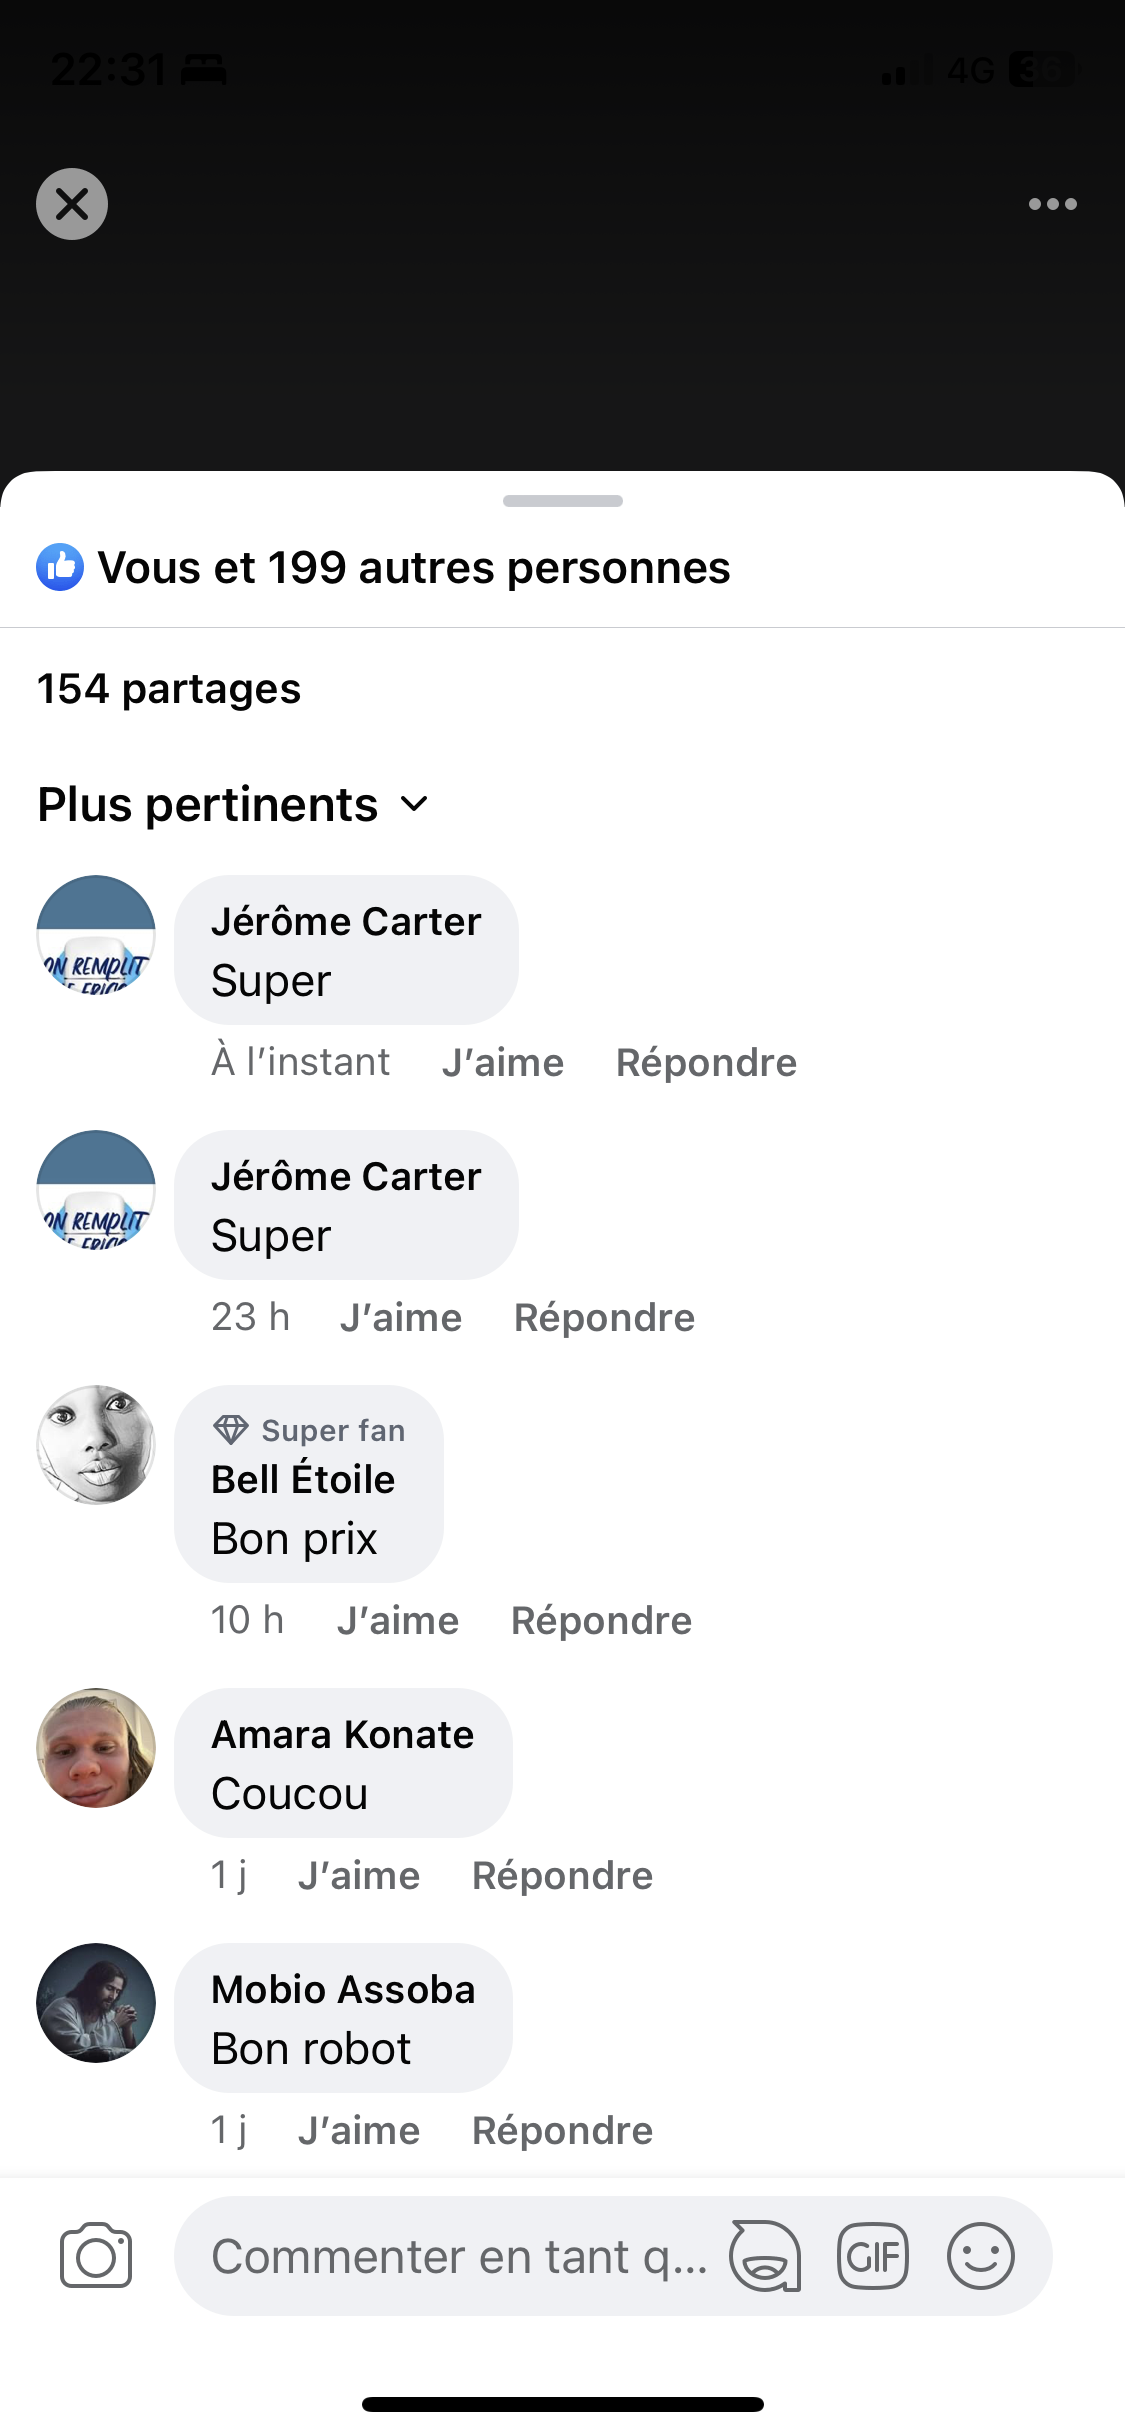
Task: Open the GIF picker
Action: (872, 2255)
